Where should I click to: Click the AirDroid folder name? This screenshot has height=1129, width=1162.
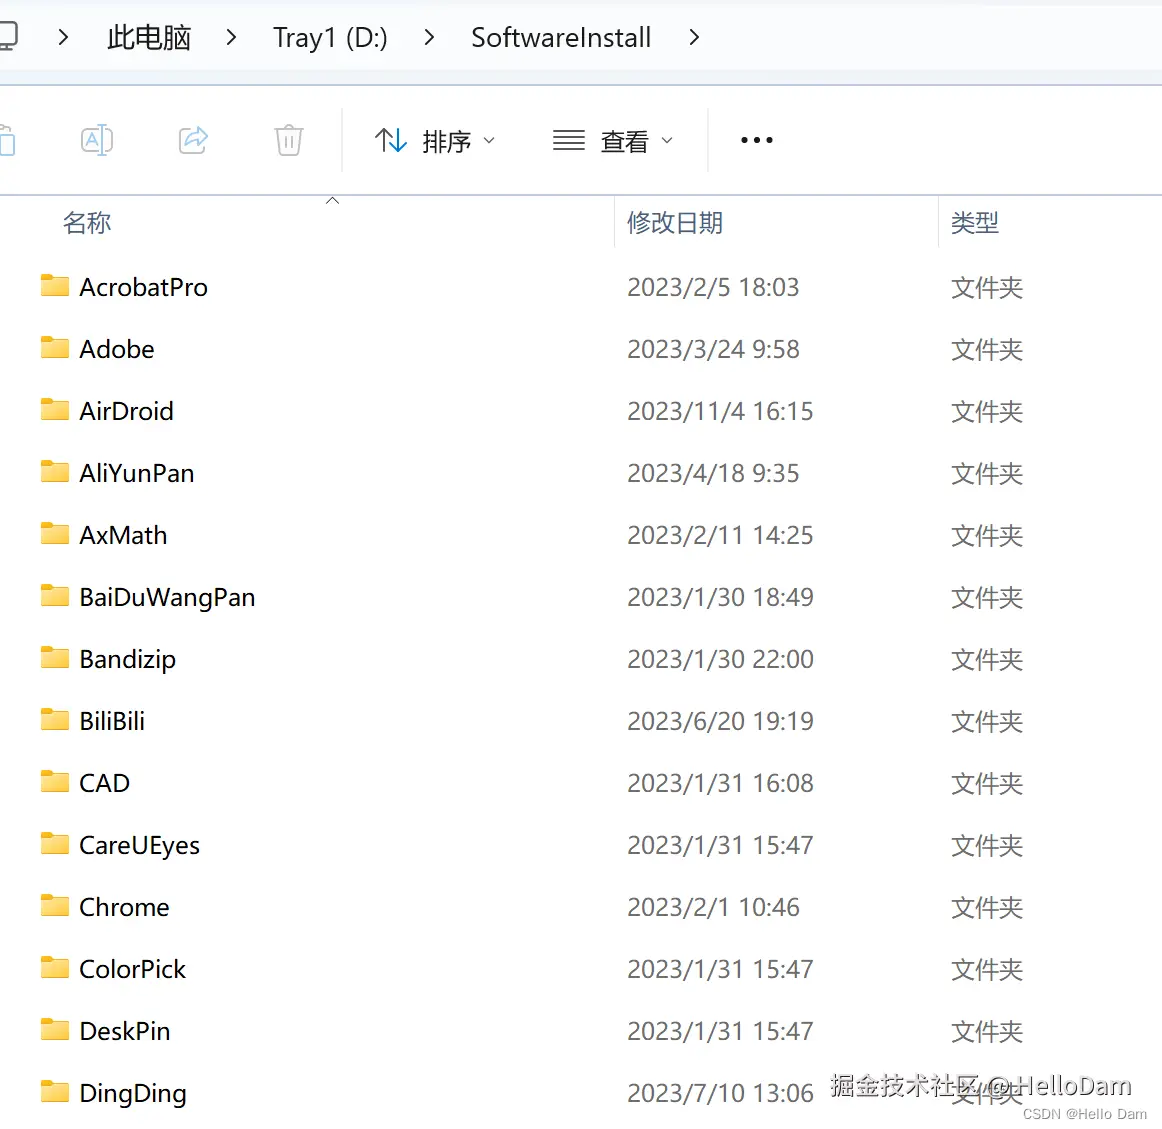tap(127, 411)
